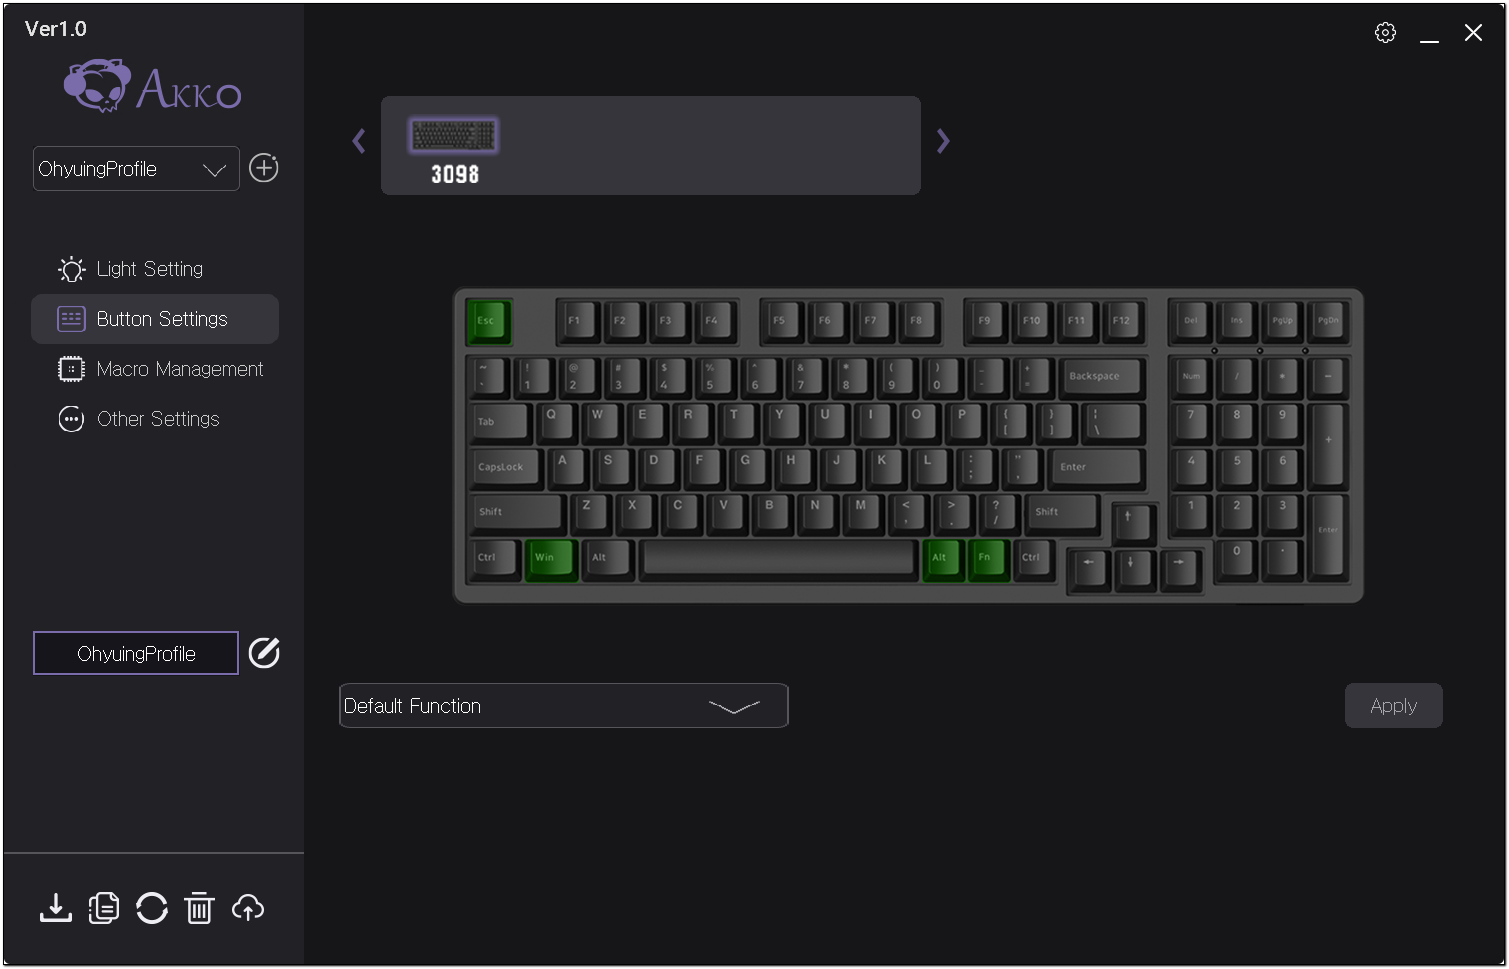Go to previous device with left chevron
Screen dimensions: 1509x969
(359, 141)
